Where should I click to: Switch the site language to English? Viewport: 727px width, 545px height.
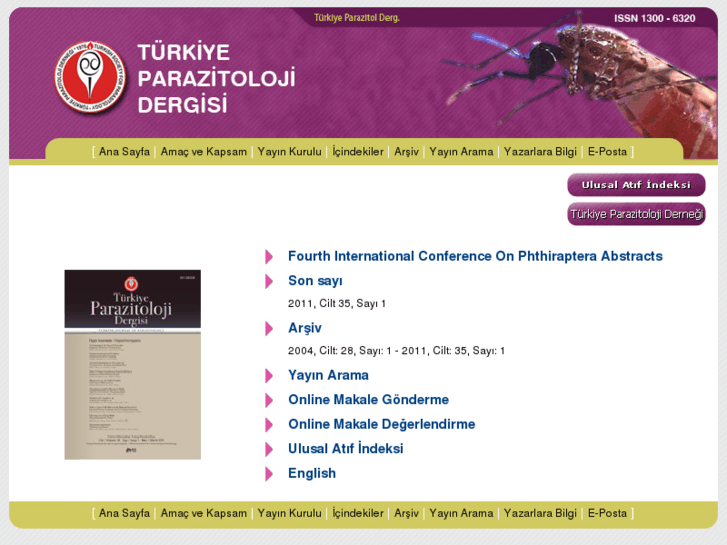point(312,473)
